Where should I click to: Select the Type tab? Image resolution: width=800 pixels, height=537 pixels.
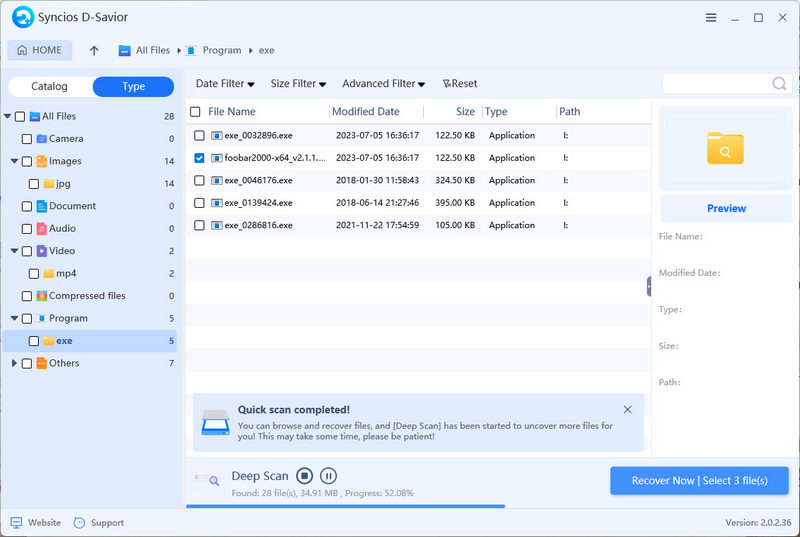(133, 87)
